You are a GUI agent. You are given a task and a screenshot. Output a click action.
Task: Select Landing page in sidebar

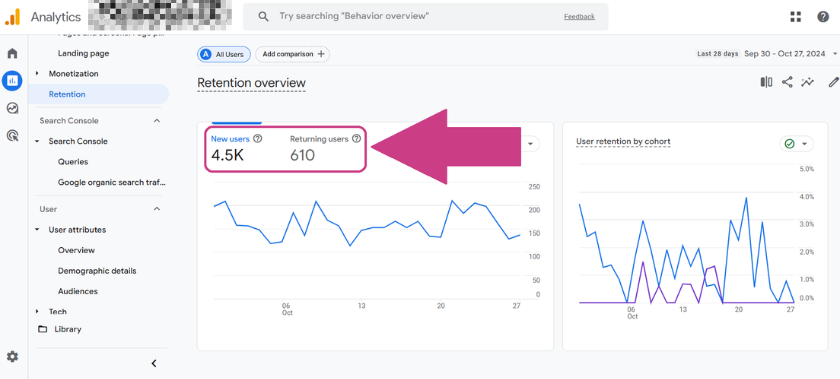click(84, 53)
